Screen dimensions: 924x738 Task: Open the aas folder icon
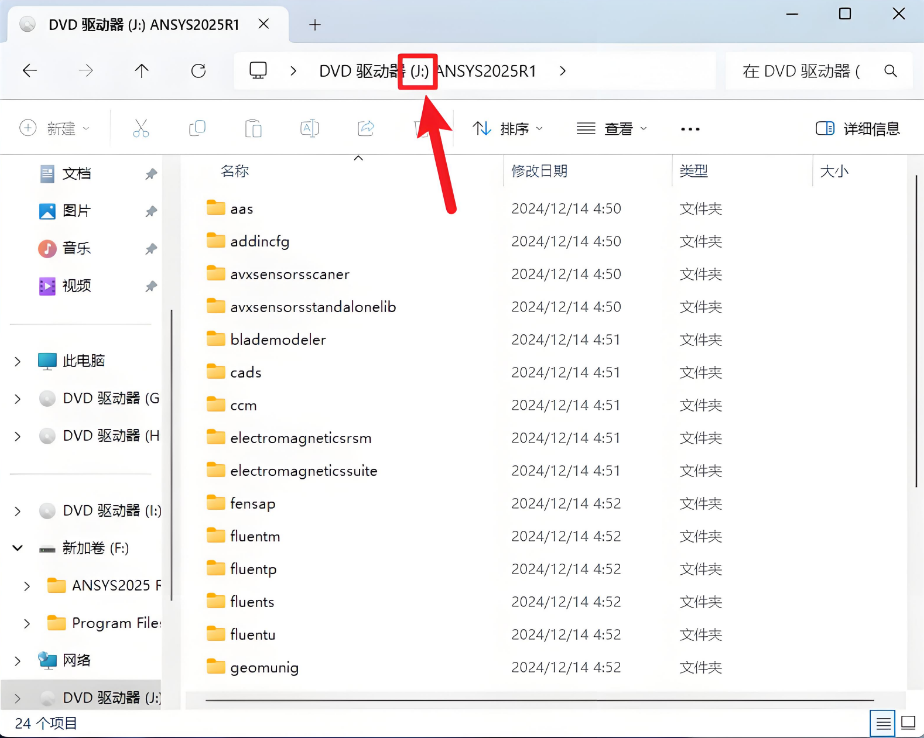coord(216,208)
